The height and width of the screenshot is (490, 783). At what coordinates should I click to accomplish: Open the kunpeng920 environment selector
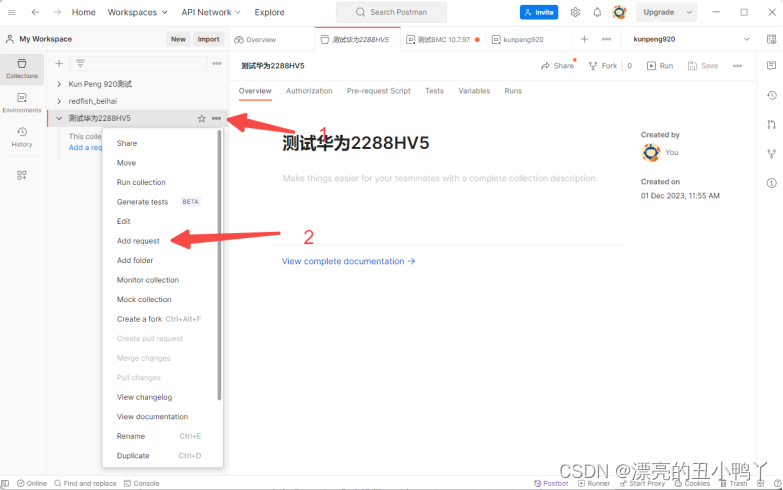692,39
